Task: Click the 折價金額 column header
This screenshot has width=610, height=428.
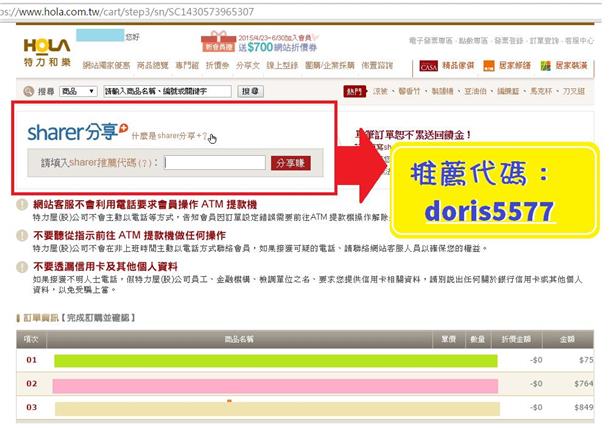Action: [x=516, y=339]
